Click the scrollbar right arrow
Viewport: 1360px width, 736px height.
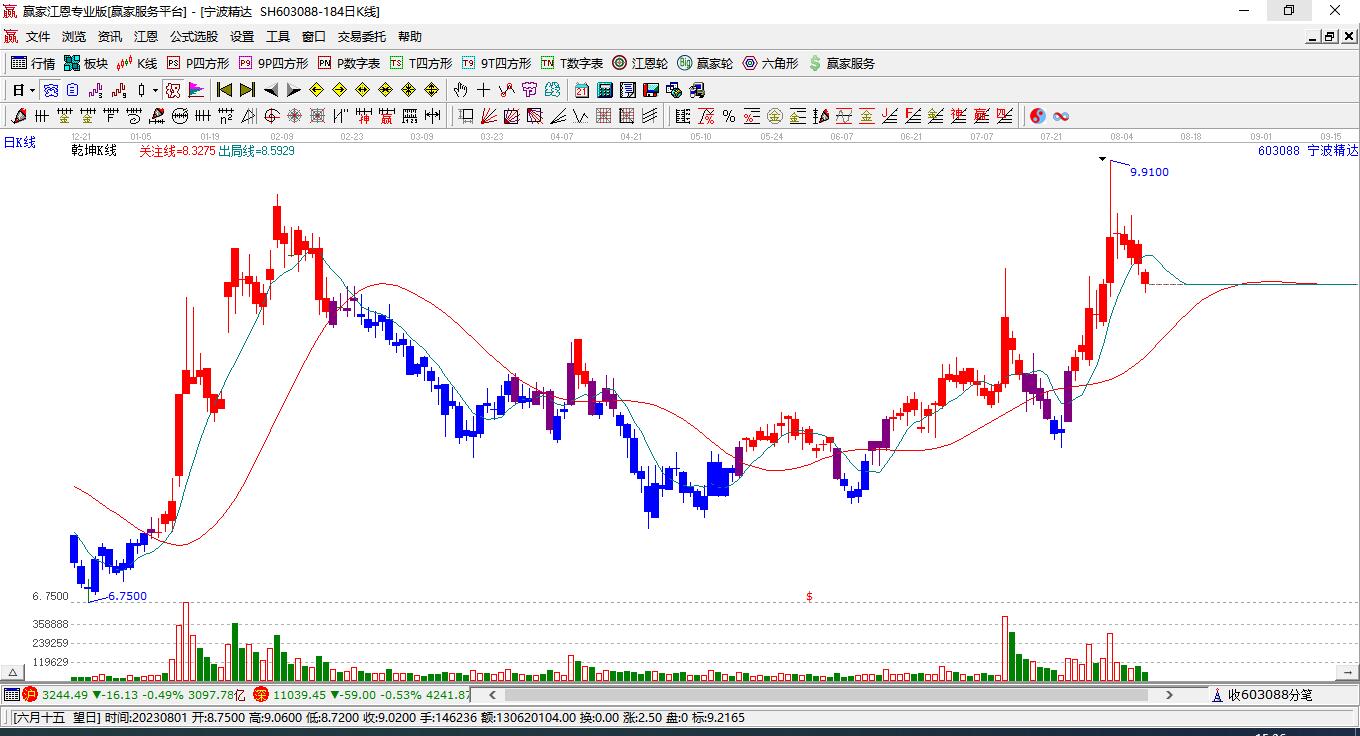point(1169,694)
